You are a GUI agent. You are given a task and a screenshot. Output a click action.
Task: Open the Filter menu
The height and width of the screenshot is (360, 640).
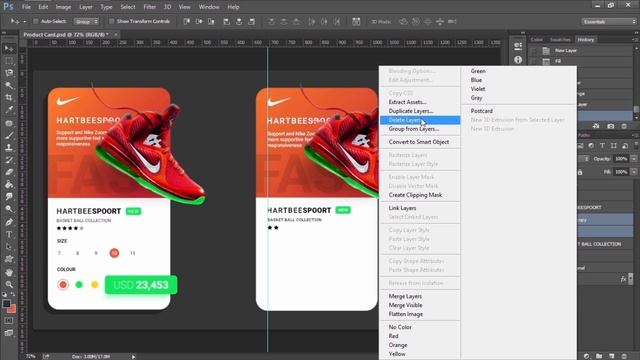149,7
